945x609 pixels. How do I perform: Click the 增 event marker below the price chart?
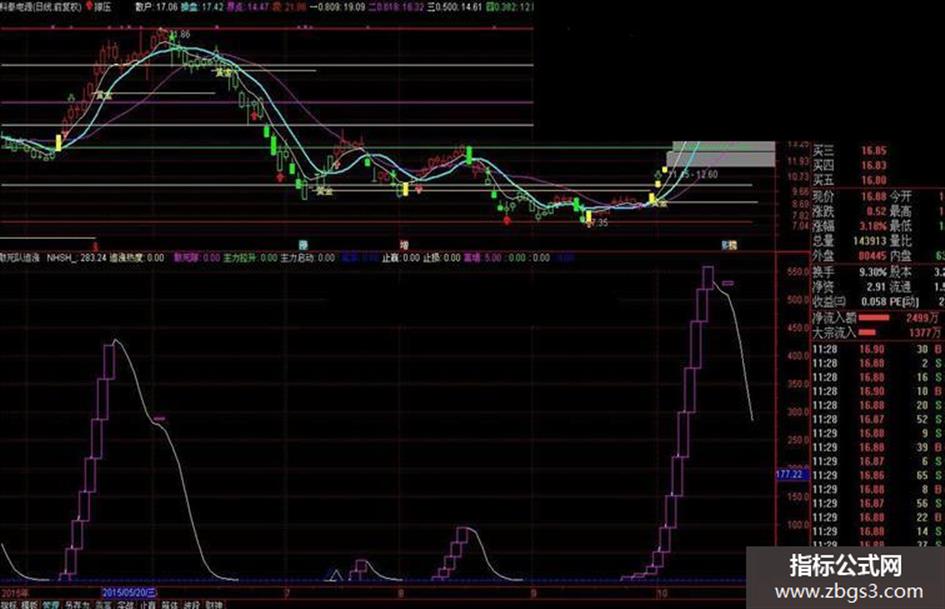pyautogui.click(x=404, y=245)
